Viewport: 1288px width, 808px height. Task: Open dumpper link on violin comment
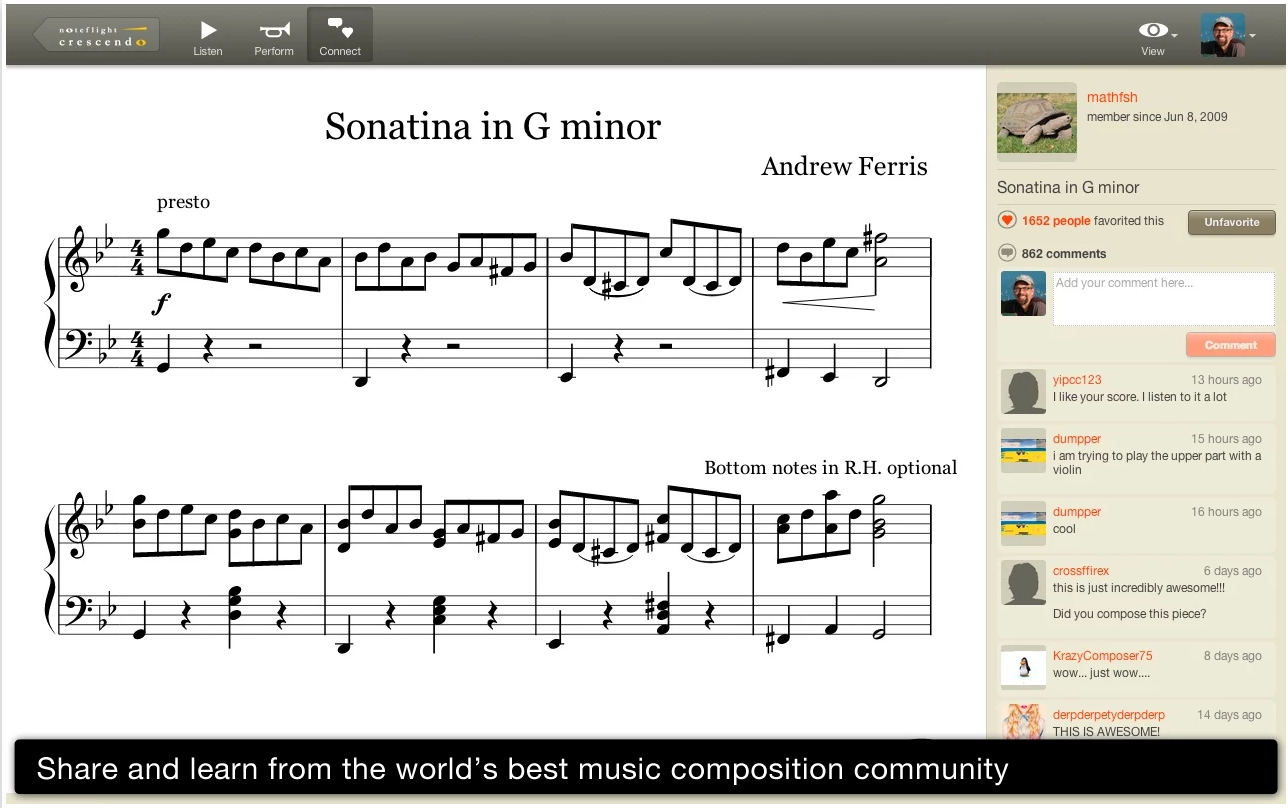point(1077,439)
